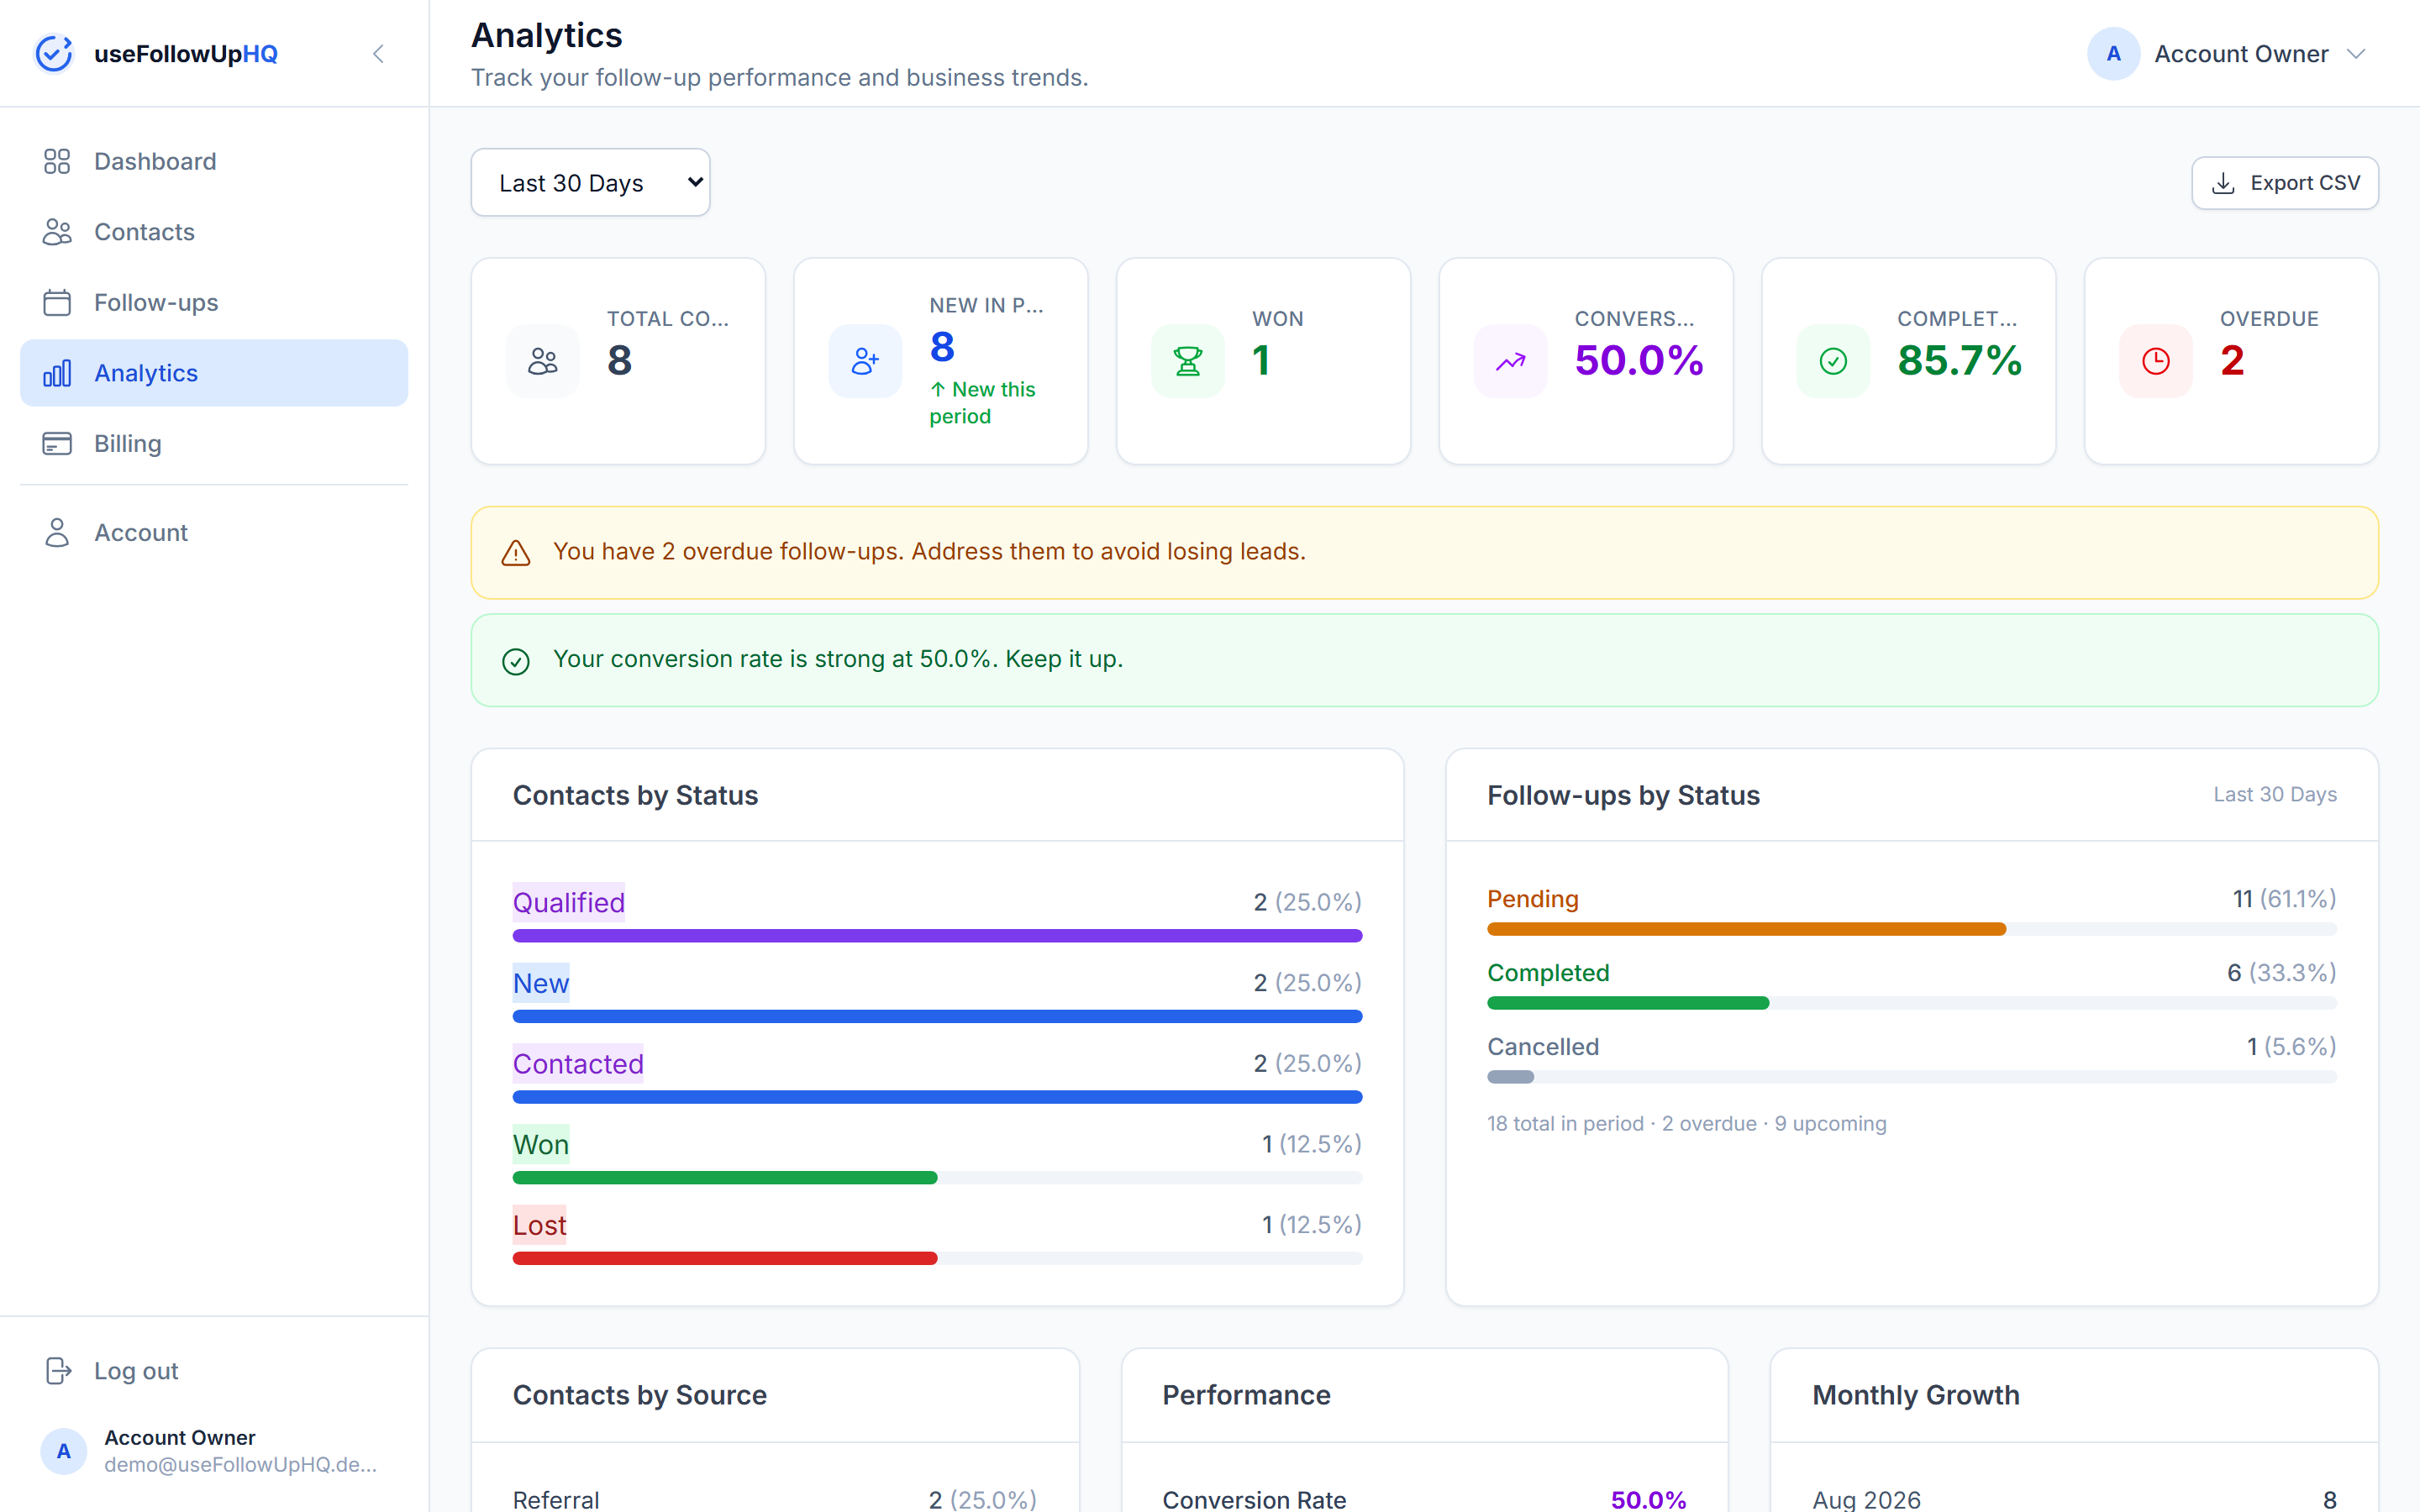
Task: Click the Completion checkmark circle icon
Action: 1833,361
